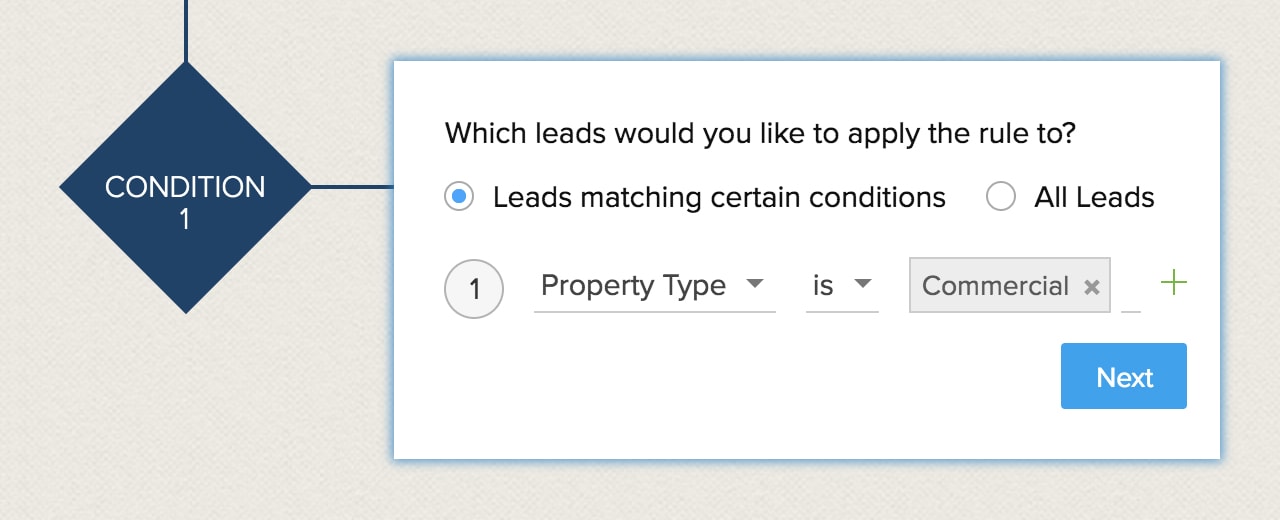Viewport: 1280px width, 520px height.
Task: Click the word 'is' in the criteria row
Action: click(x=823, y=286)
